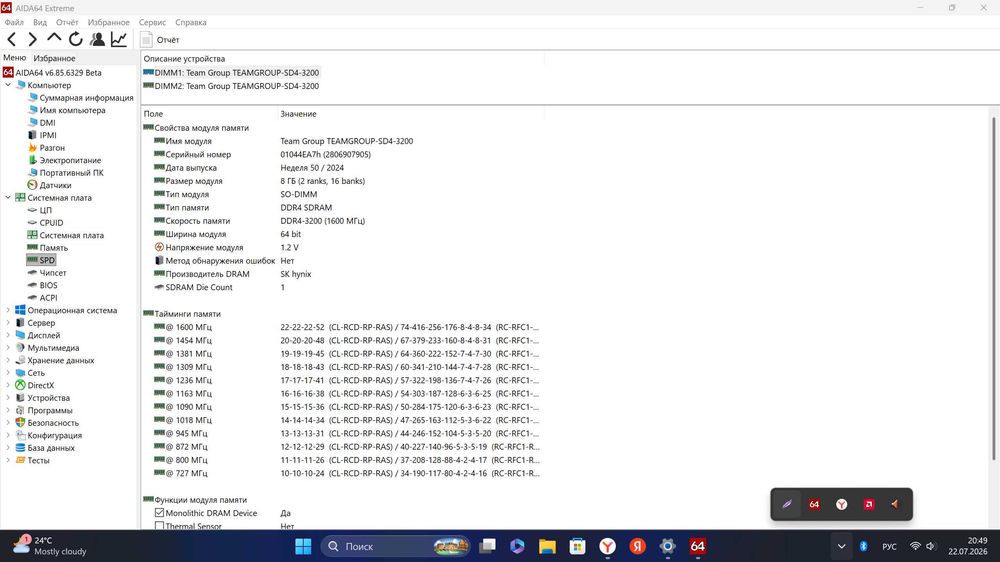
Task: Expand the Хранение данных tree node
Action: click(x=8, y=360)
